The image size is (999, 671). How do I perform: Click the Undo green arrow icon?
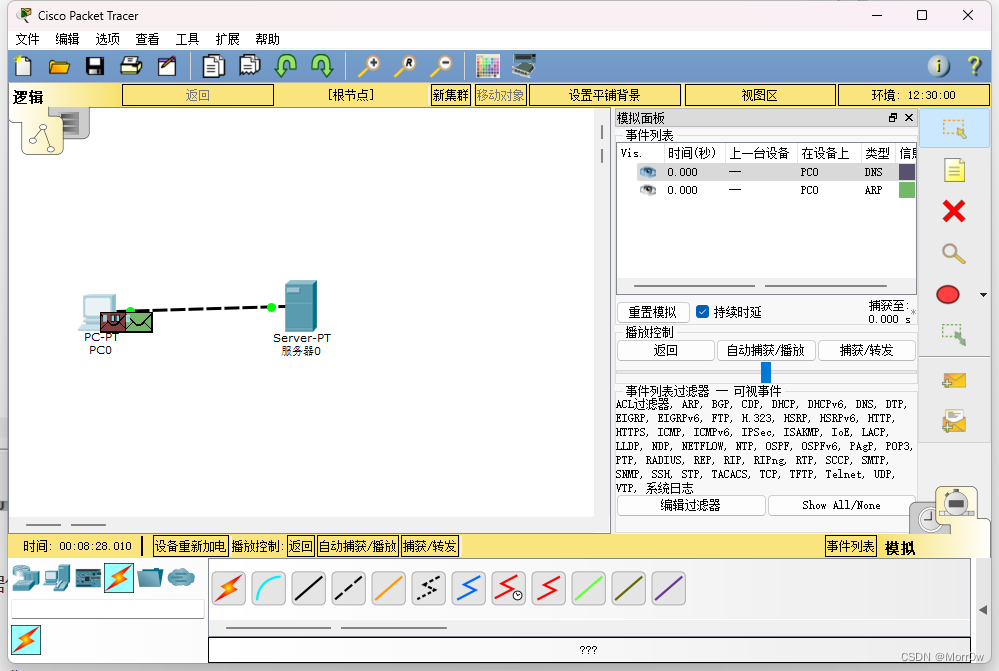click(x=285, y=66)
